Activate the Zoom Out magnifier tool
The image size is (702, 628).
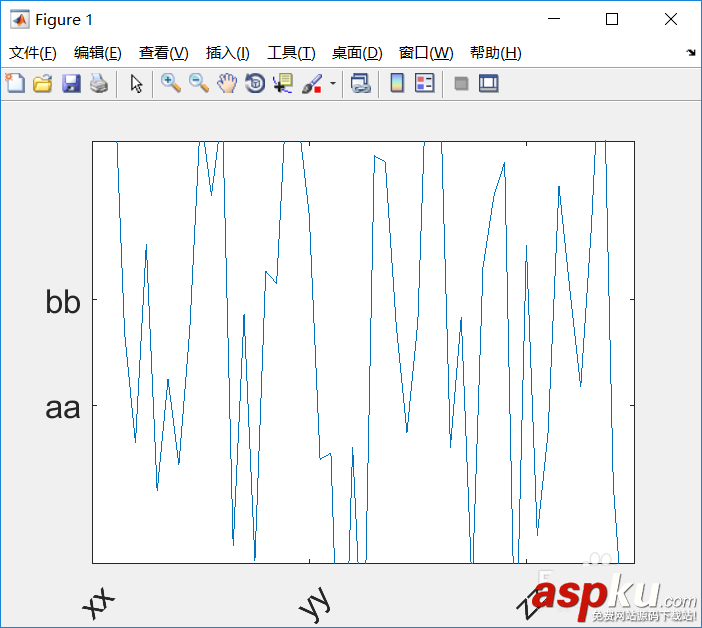(199, 83)
